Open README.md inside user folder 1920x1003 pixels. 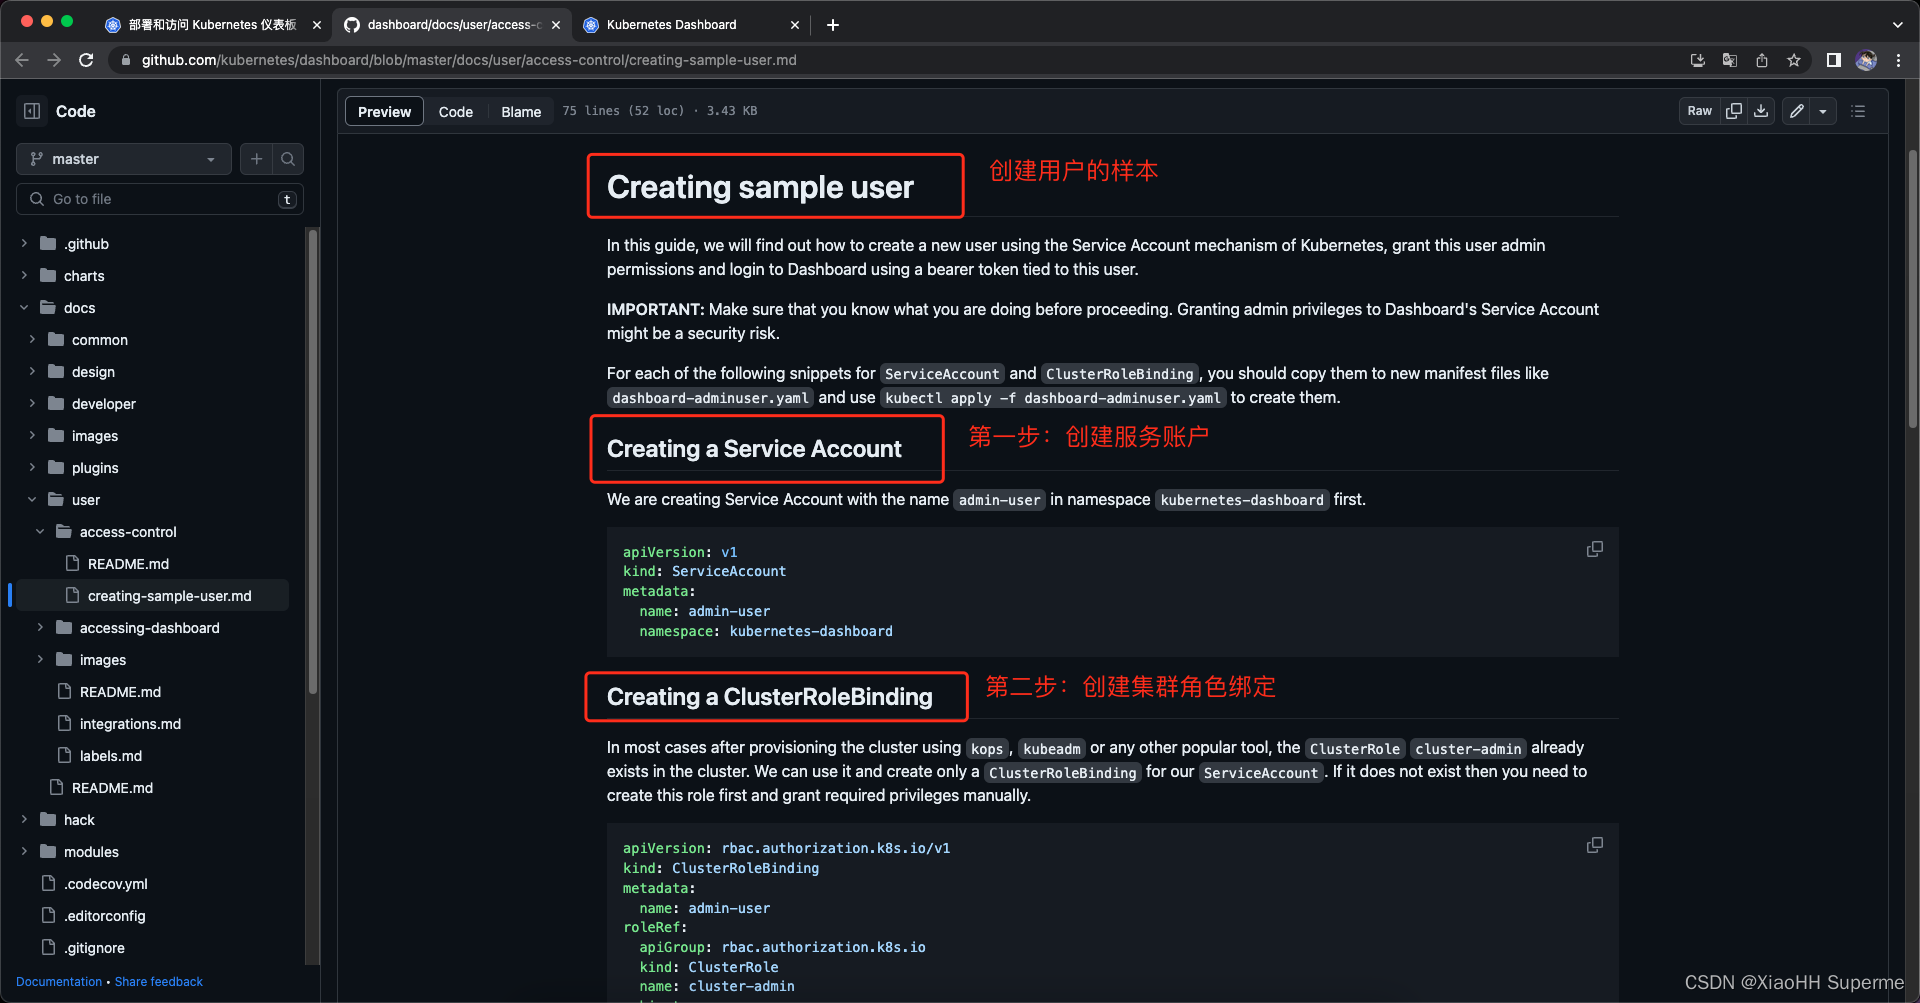coord(120,692)
